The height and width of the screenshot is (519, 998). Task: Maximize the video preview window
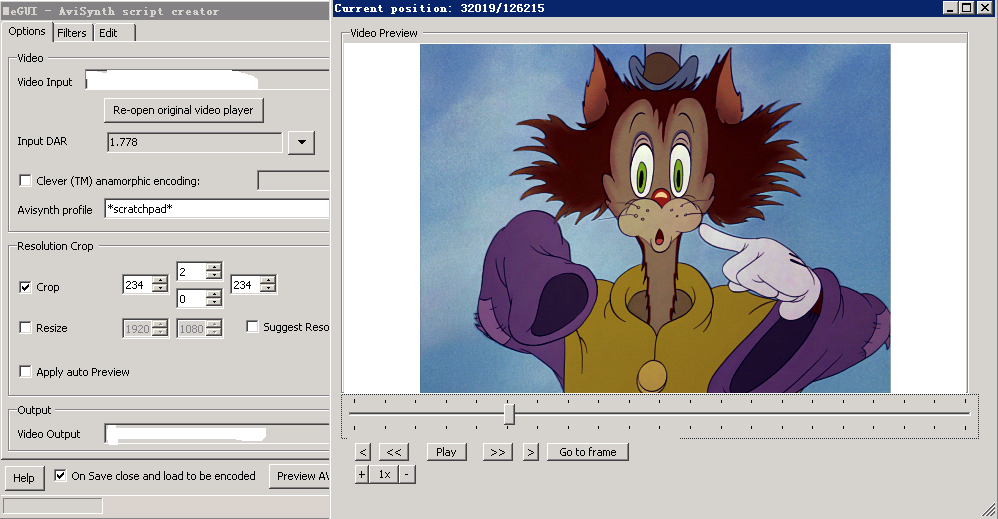966,8
